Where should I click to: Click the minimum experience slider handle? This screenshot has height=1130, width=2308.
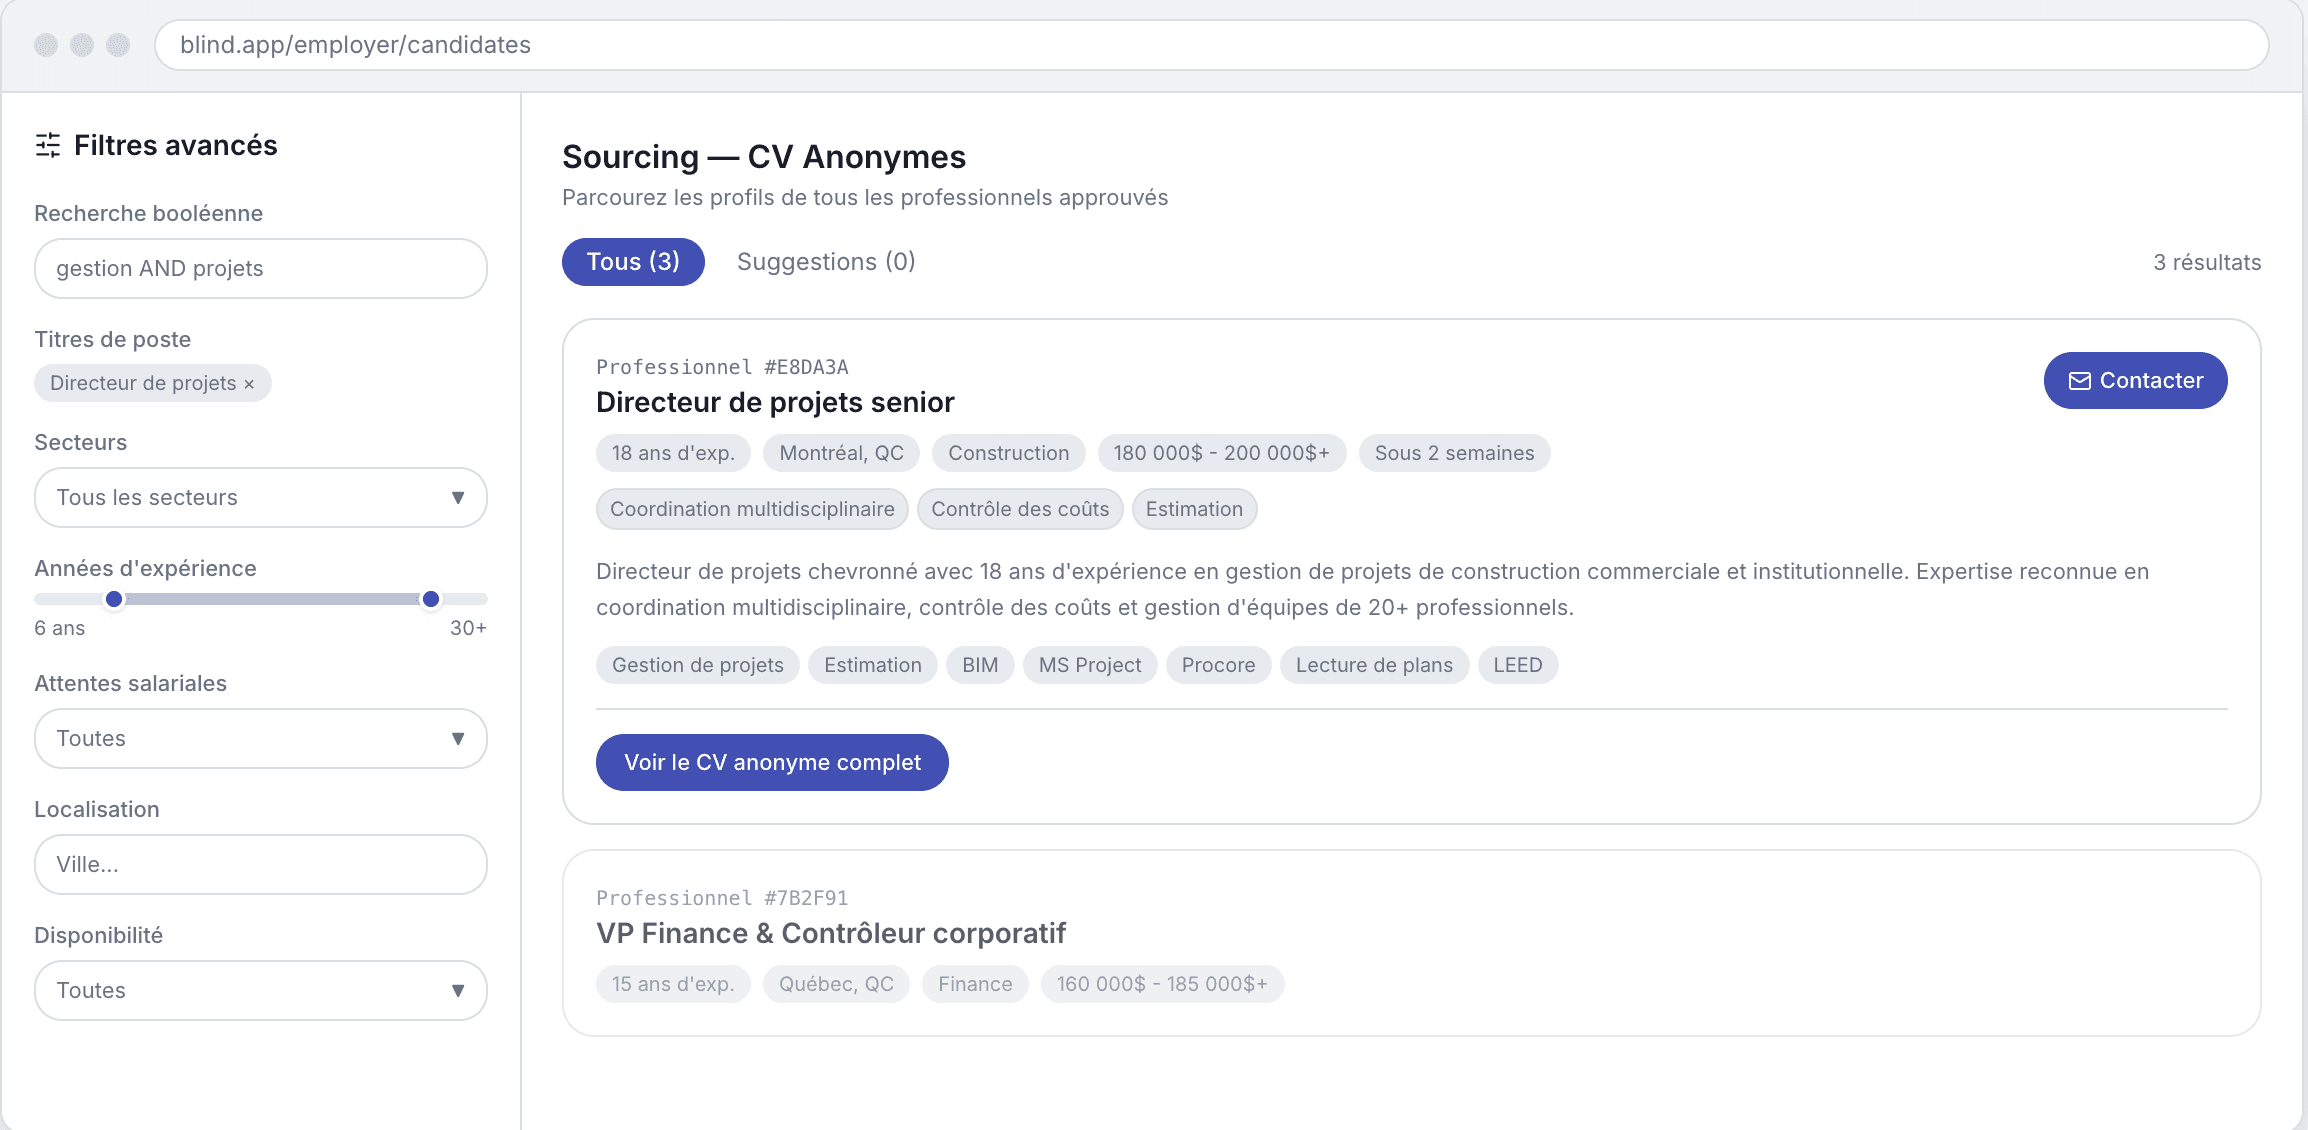point(114,599)
